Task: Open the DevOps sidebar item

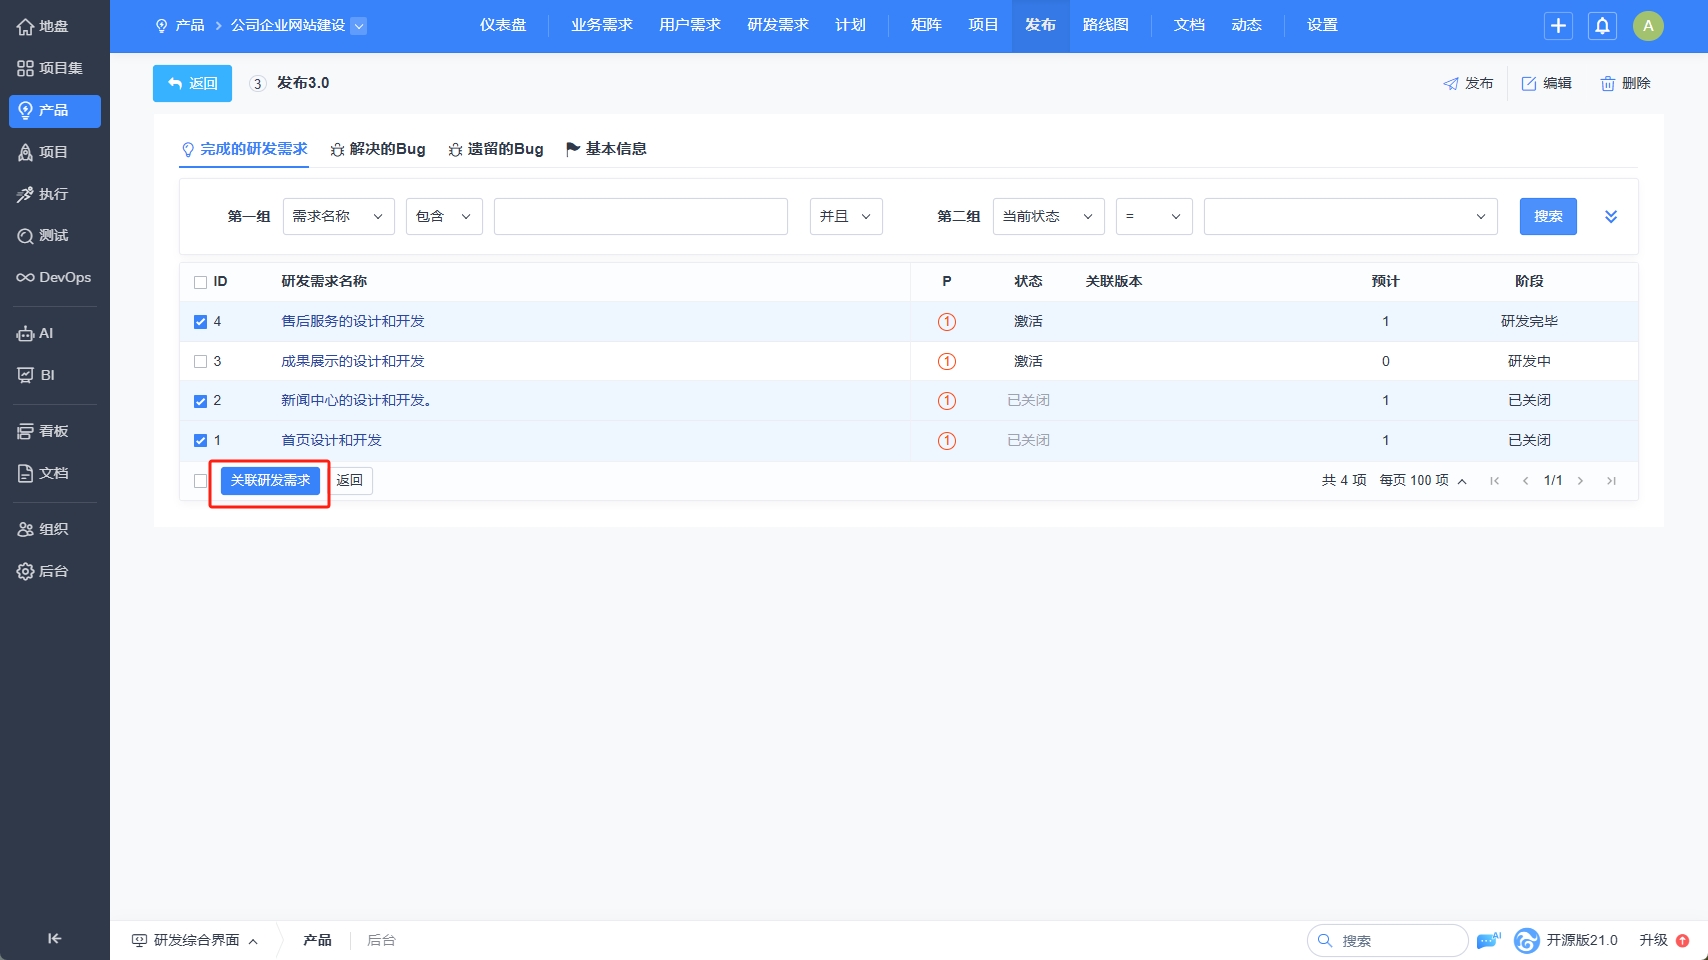Action: coord(54,277)
